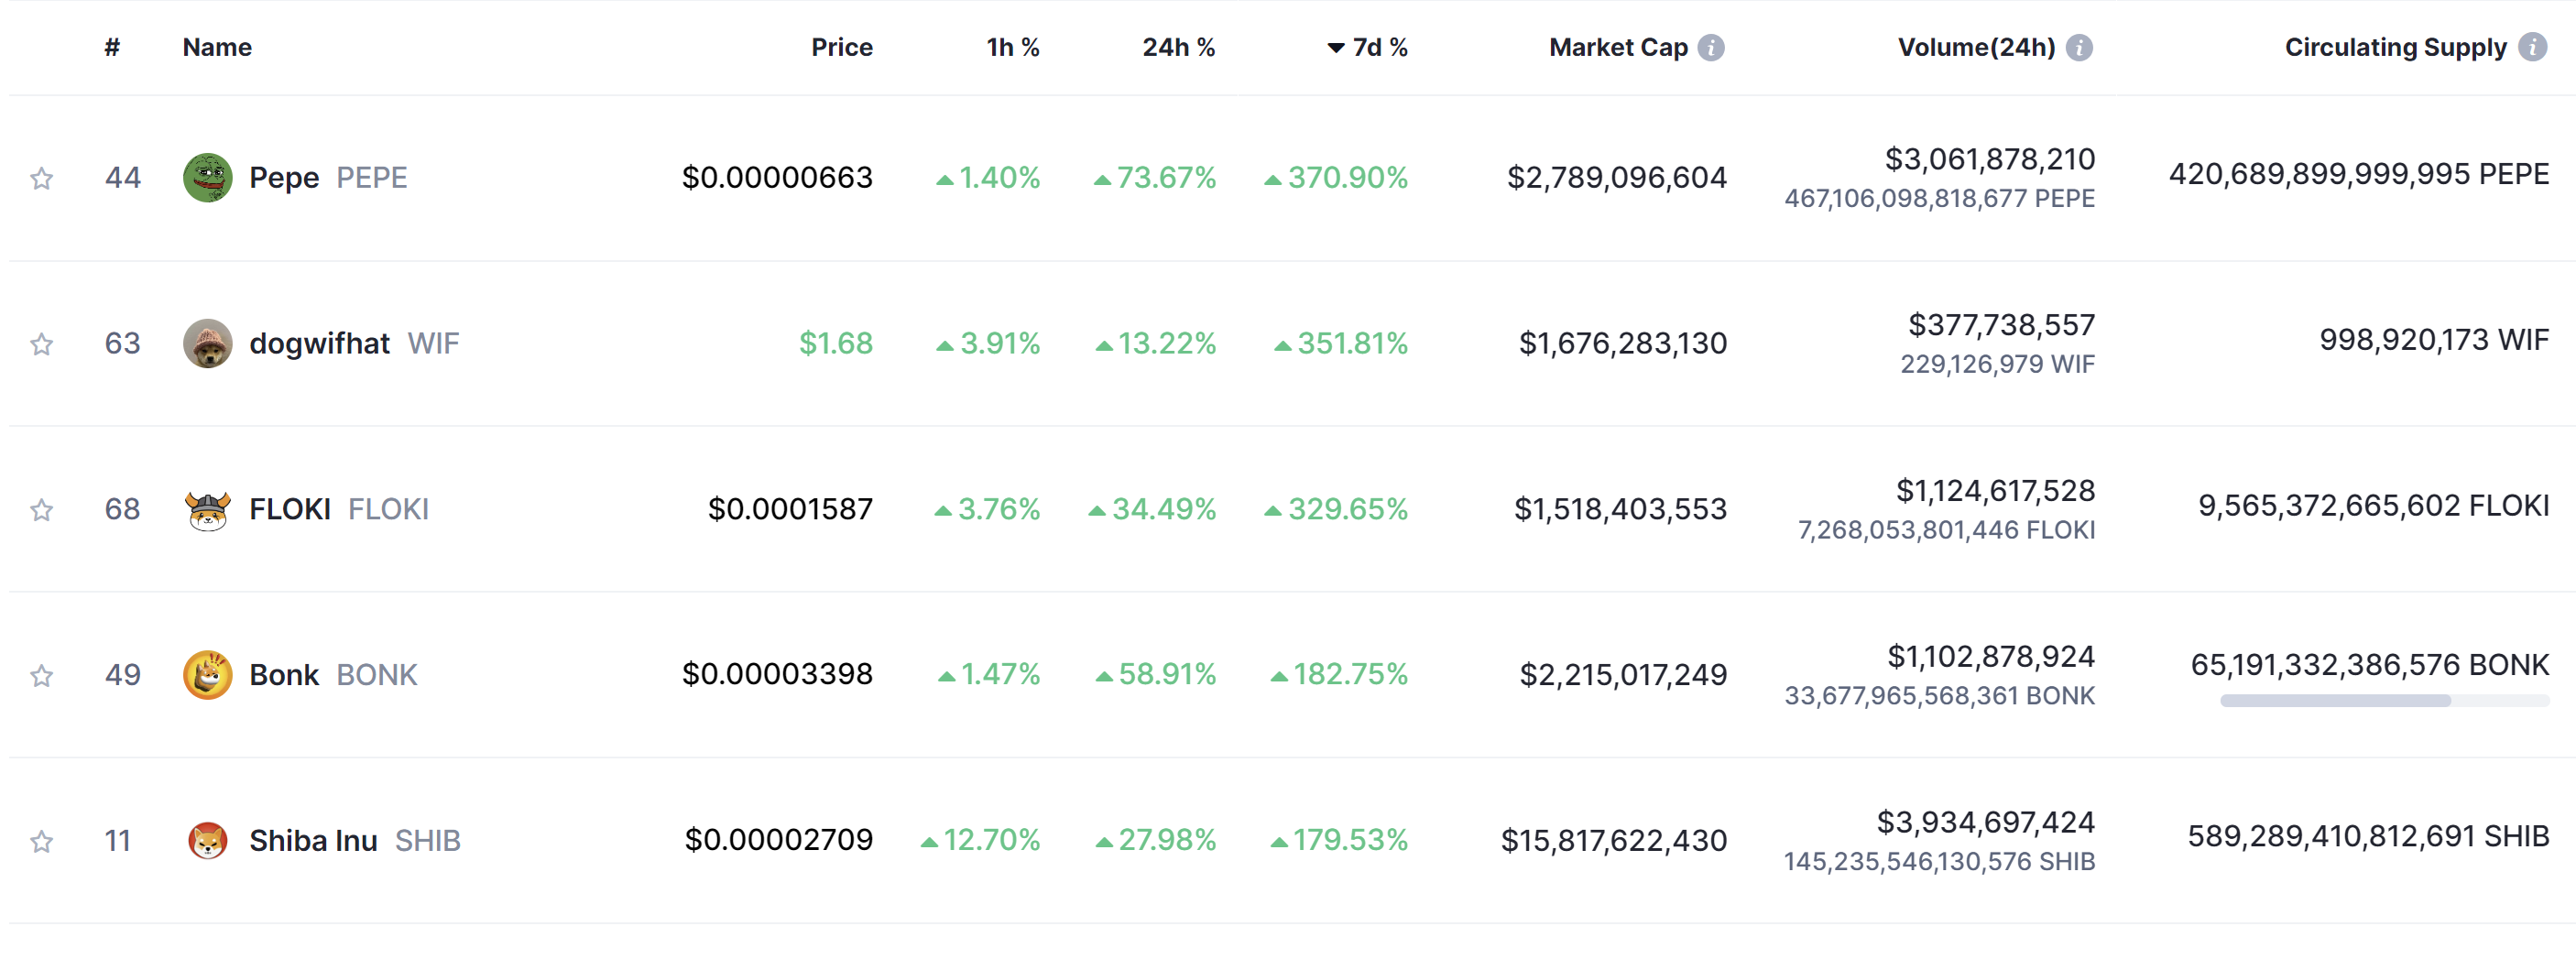Click the Bonk coin logo icon
The height and width of the screenshot is (959, 2576).
[208, 675]
